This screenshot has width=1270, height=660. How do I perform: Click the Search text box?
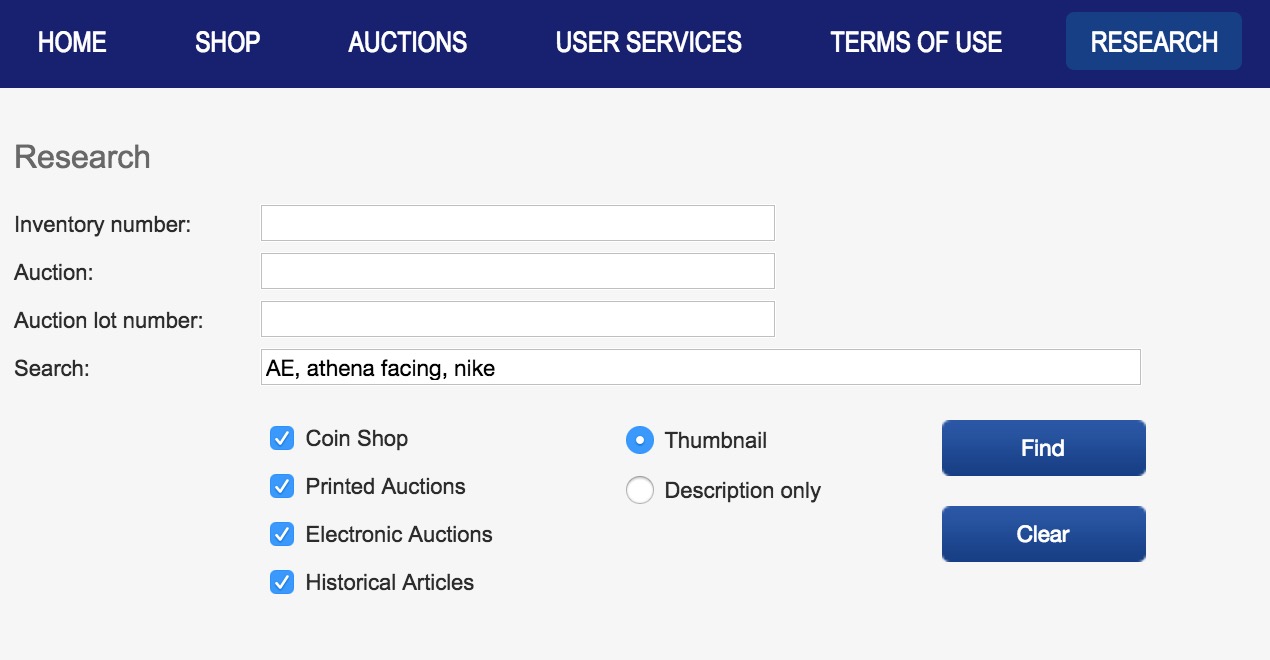(700, 367)
